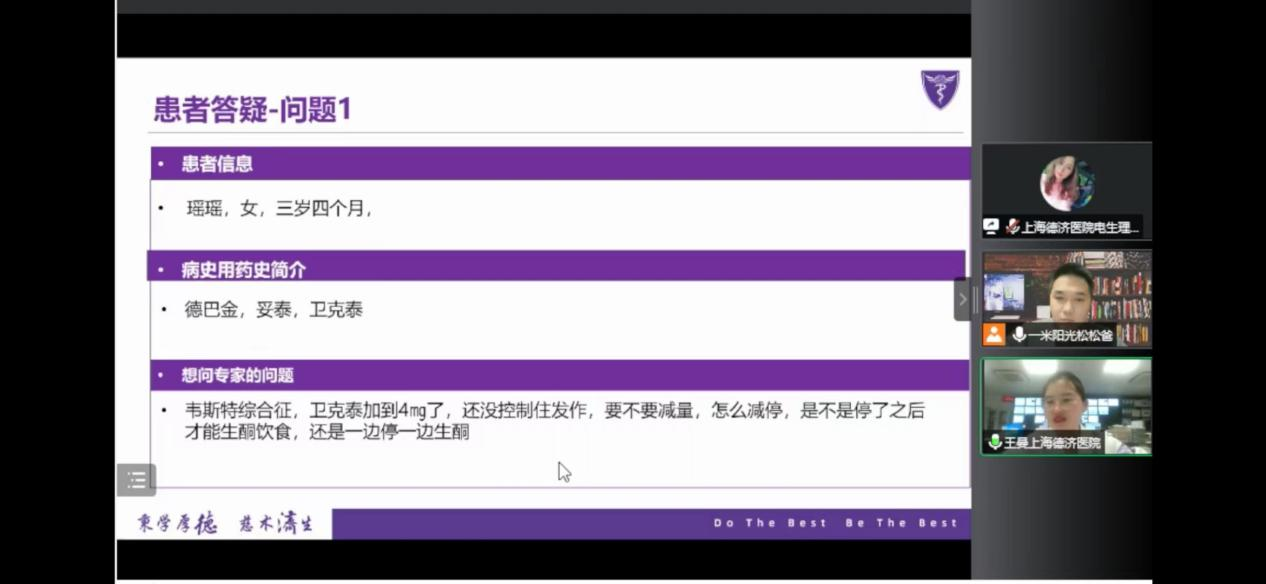Click muted microphone icon beside 上海德济医院电生理
The width and height of the screenshot is (1266, 584).
pyautogui.click(x=1012, y=227)
